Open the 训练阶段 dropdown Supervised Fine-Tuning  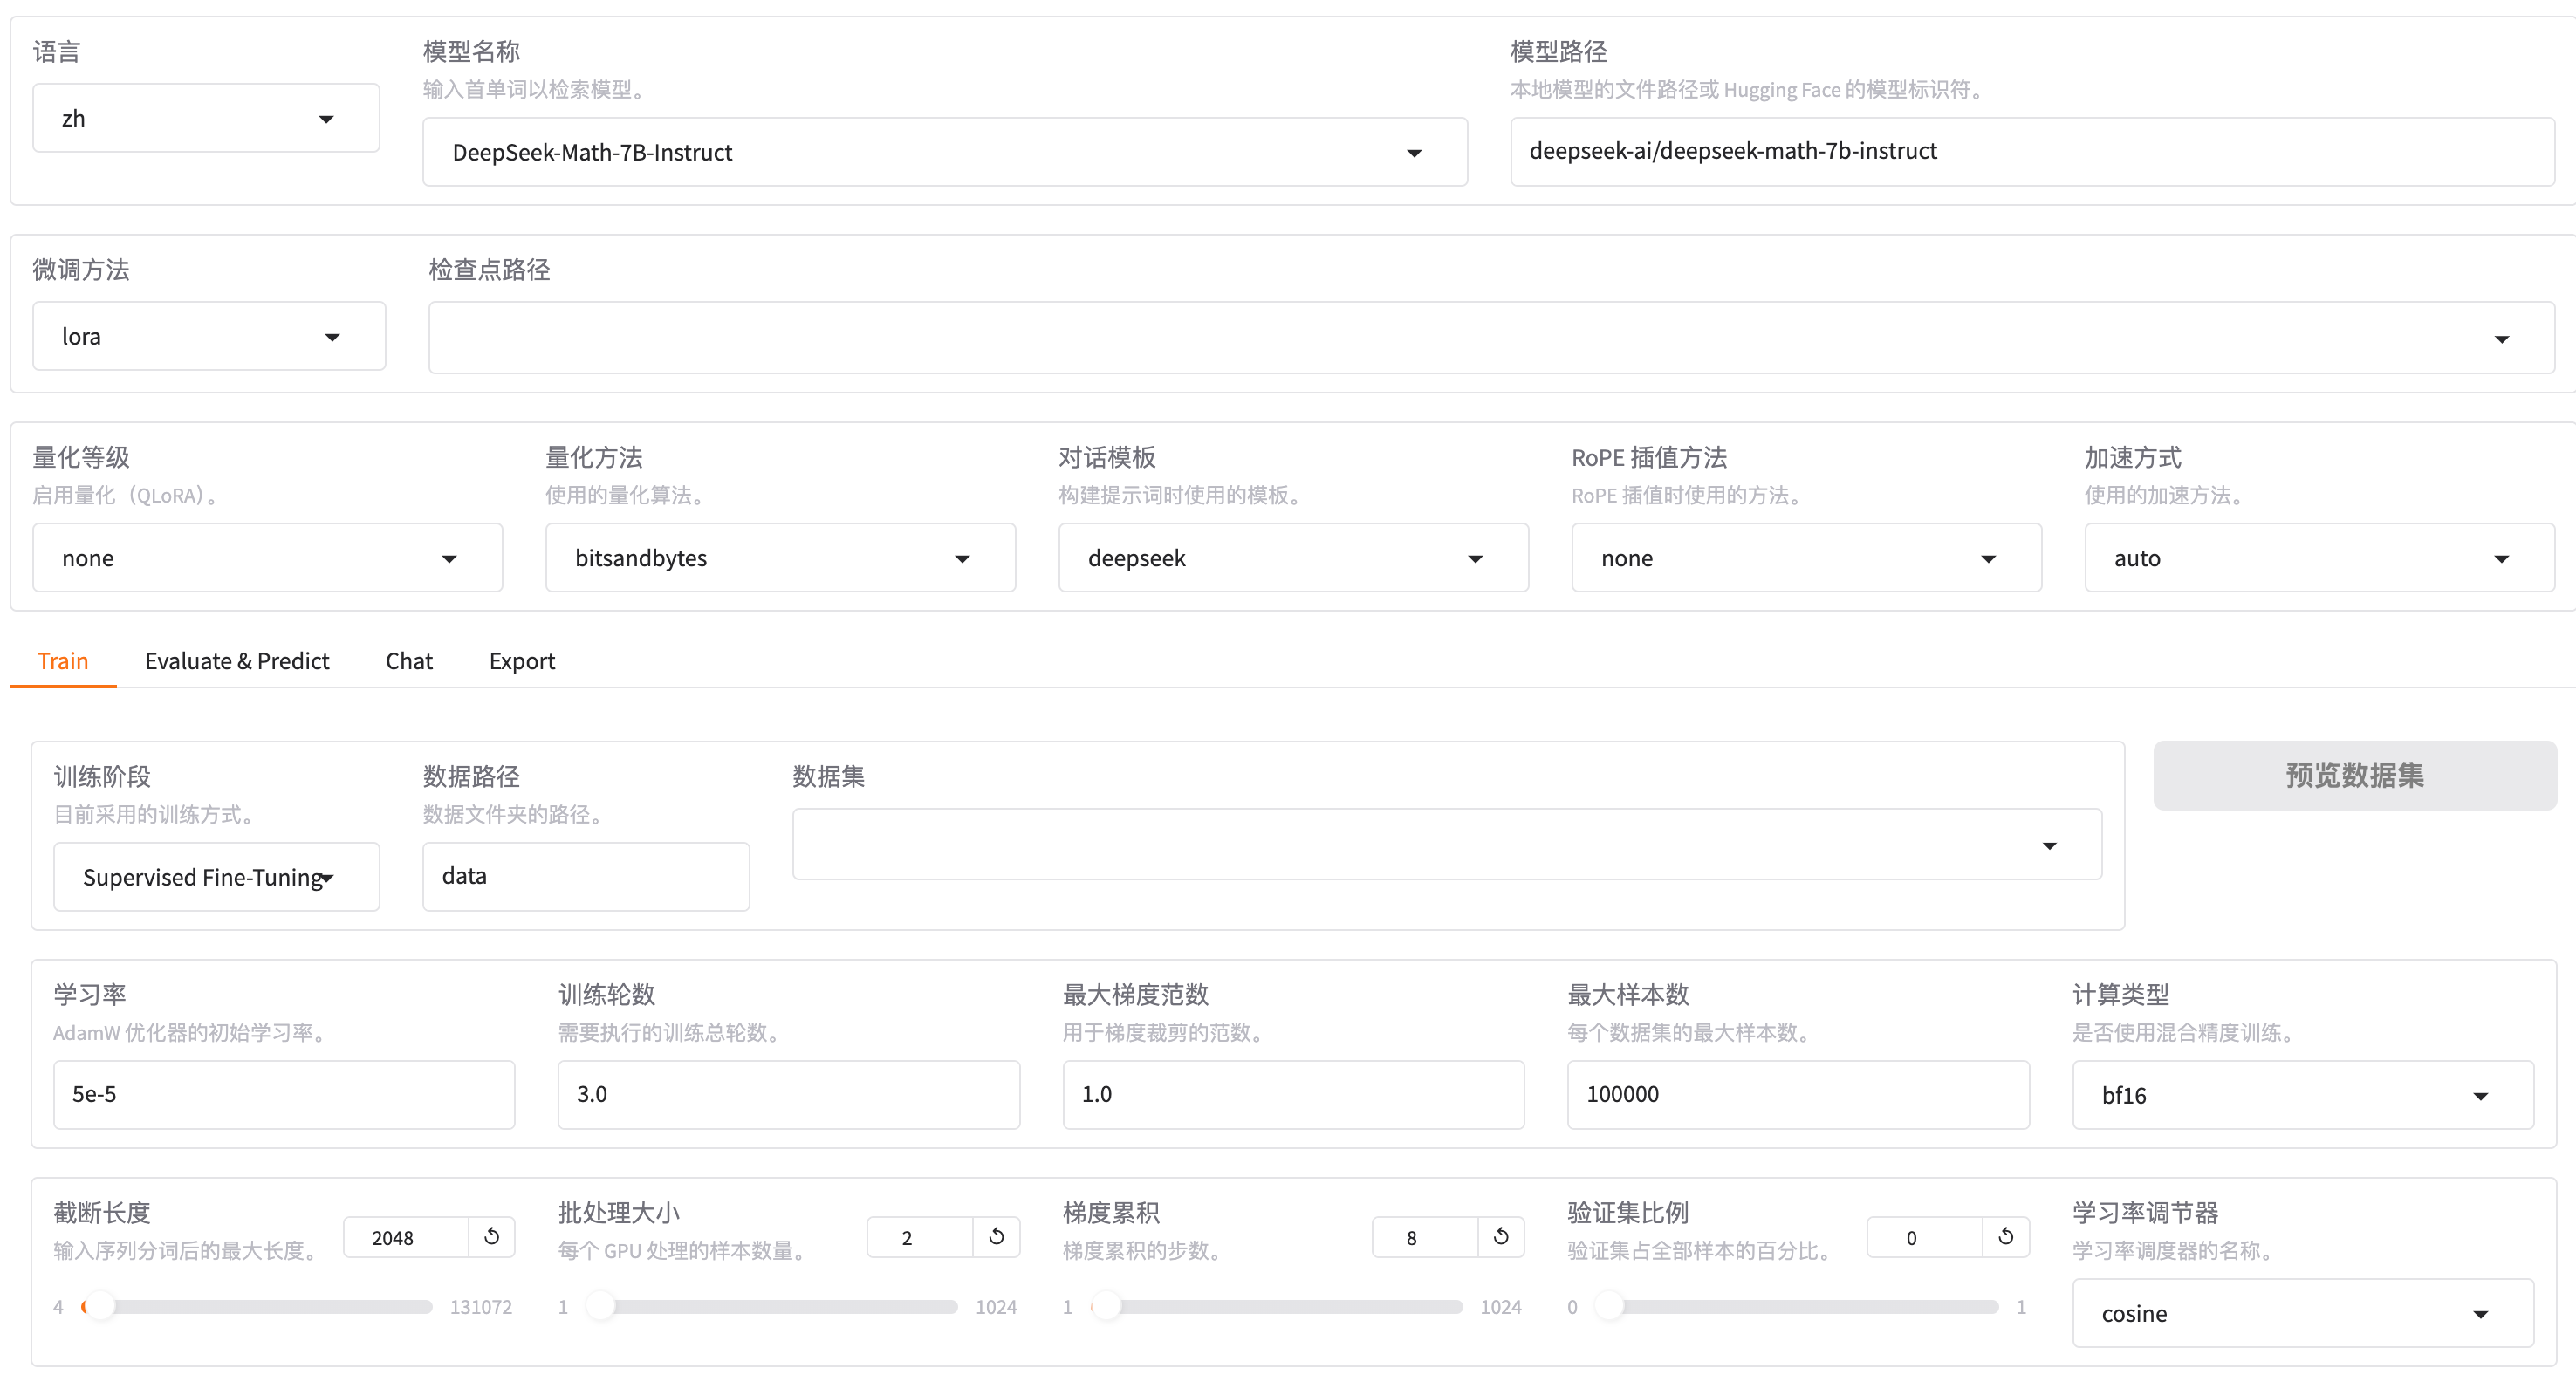click(217, 877)
